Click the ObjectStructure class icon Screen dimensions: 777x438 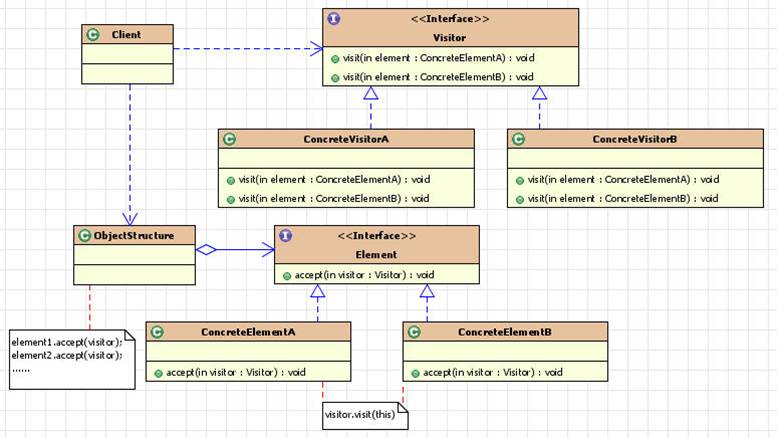click(85, 235)
